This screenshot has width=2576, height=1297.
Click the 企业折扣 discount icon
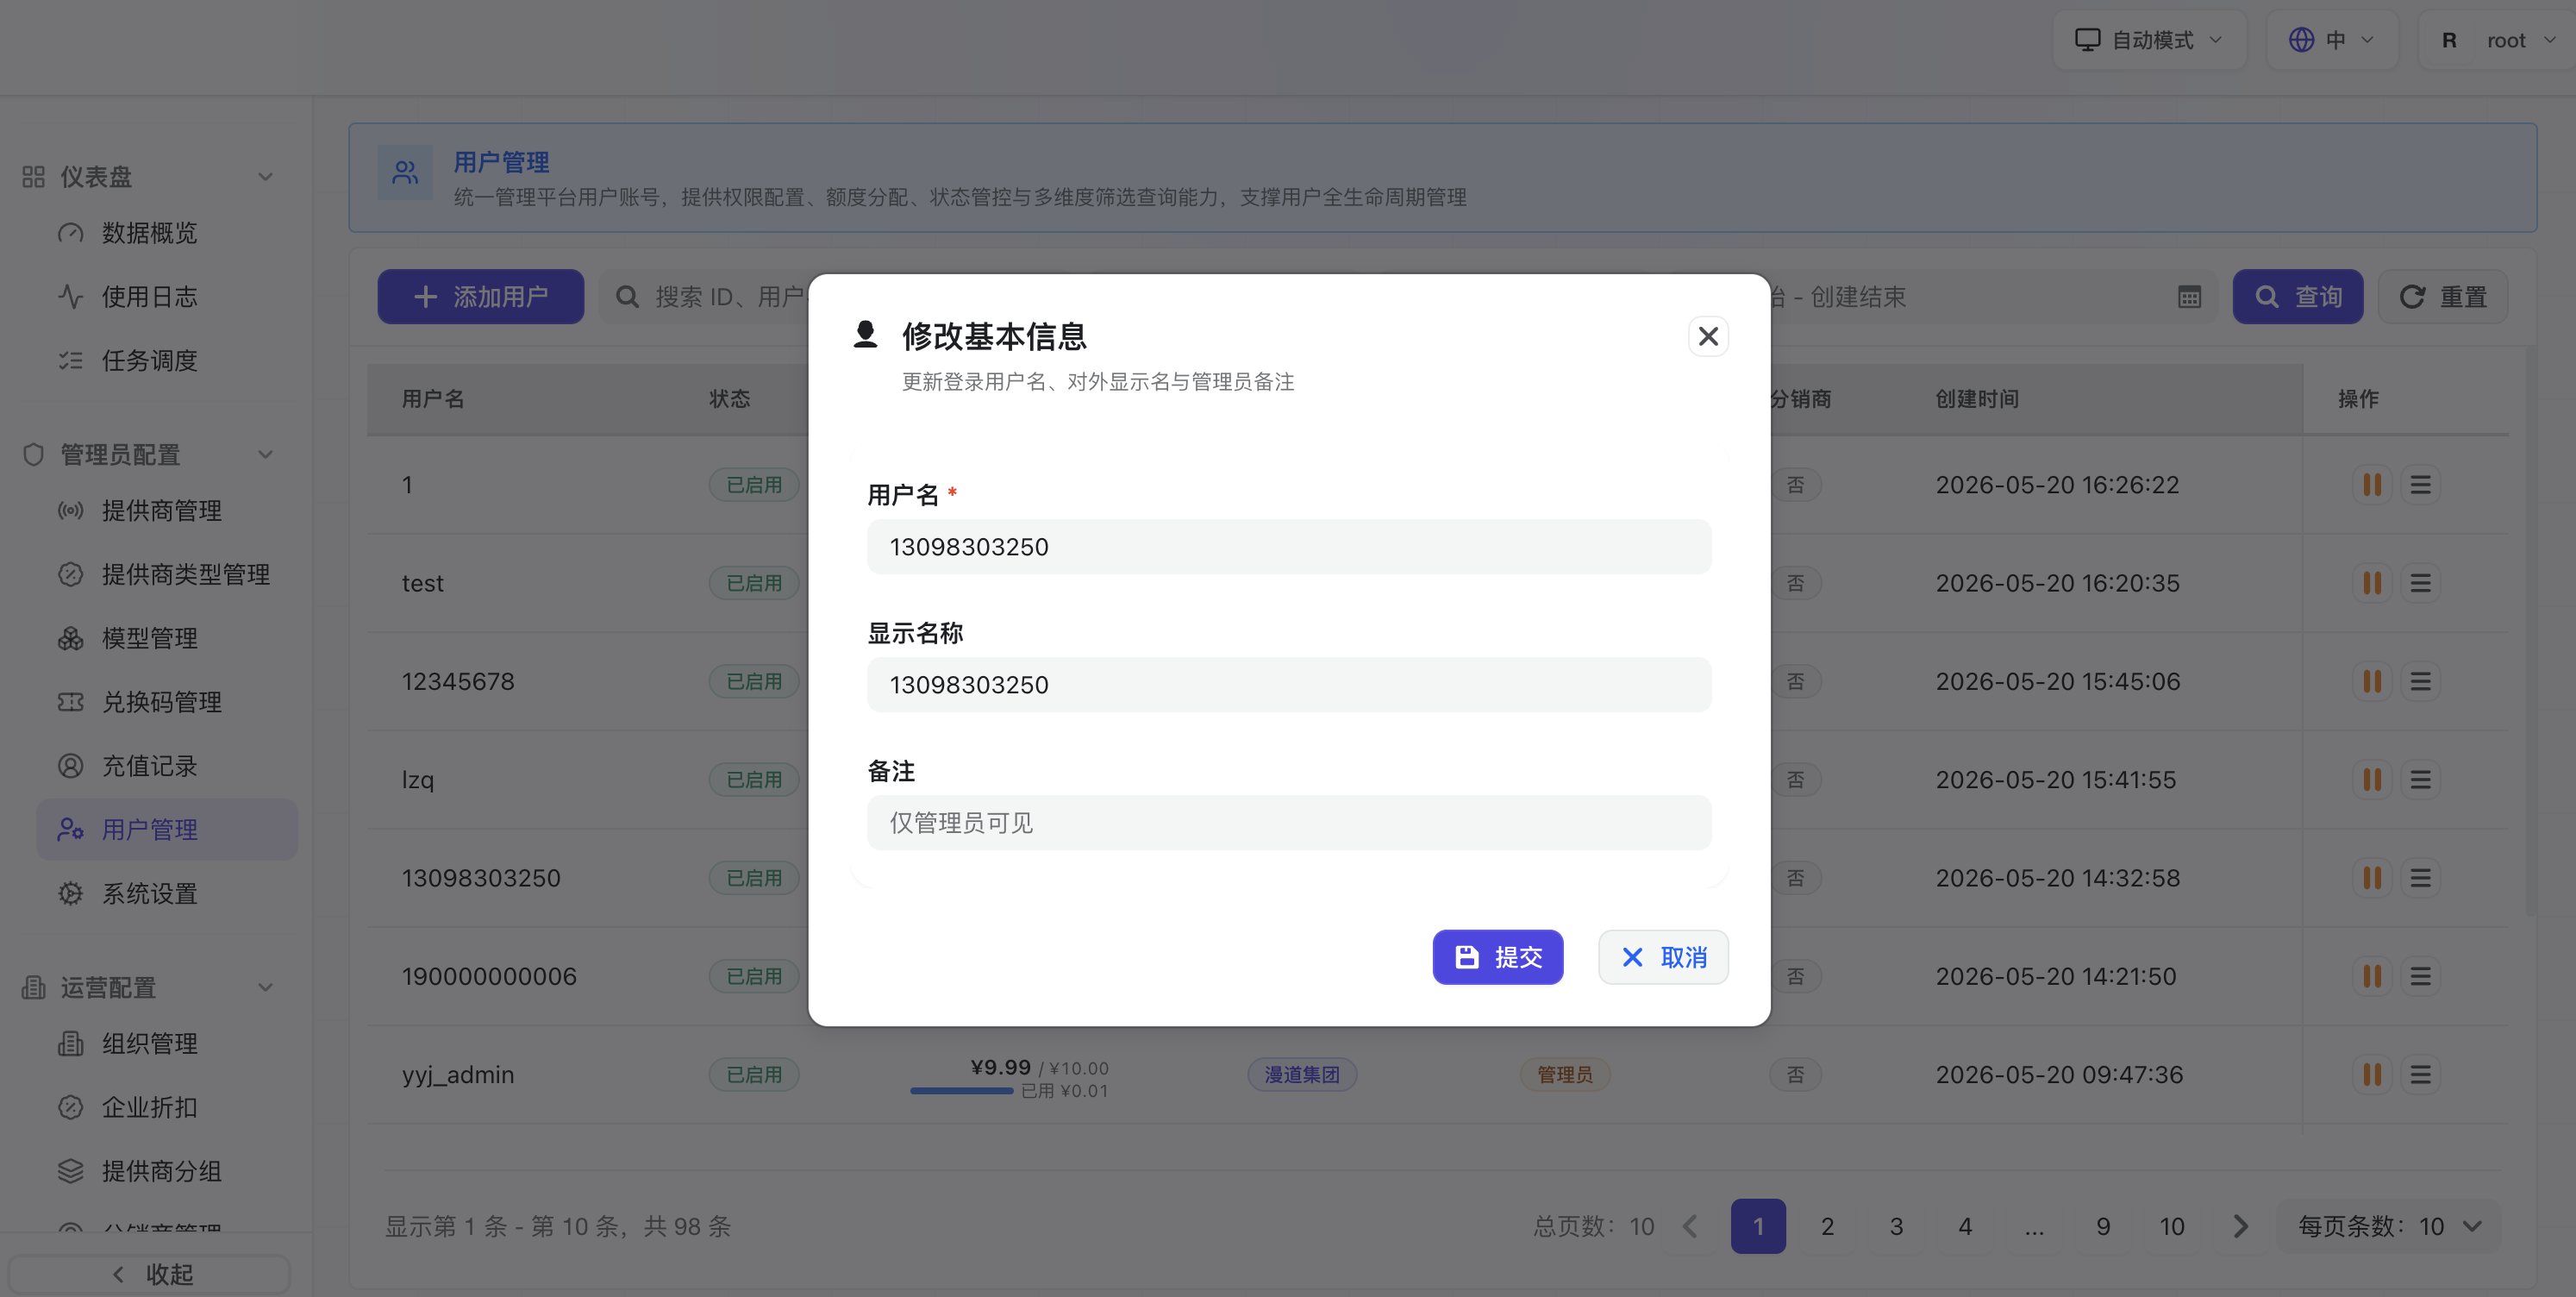[x=70, y=1108]
